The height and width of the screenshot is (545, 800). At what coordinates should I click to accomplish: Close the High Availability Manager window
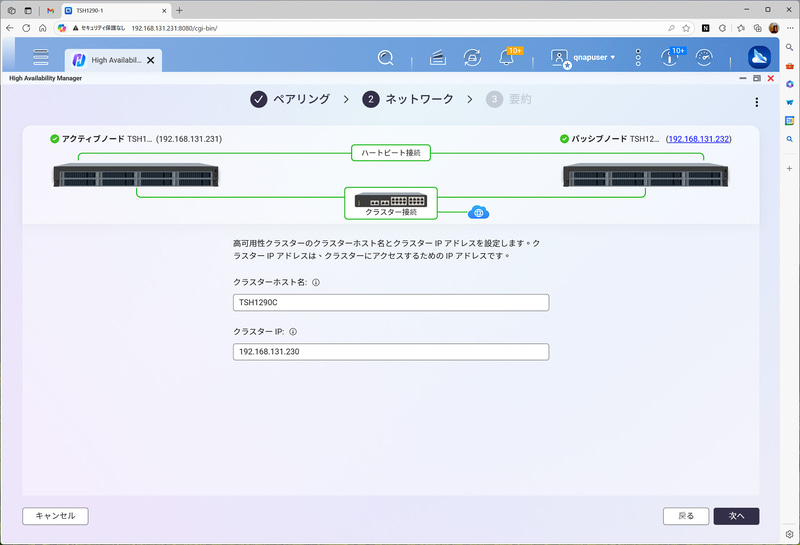pos(770,78)
